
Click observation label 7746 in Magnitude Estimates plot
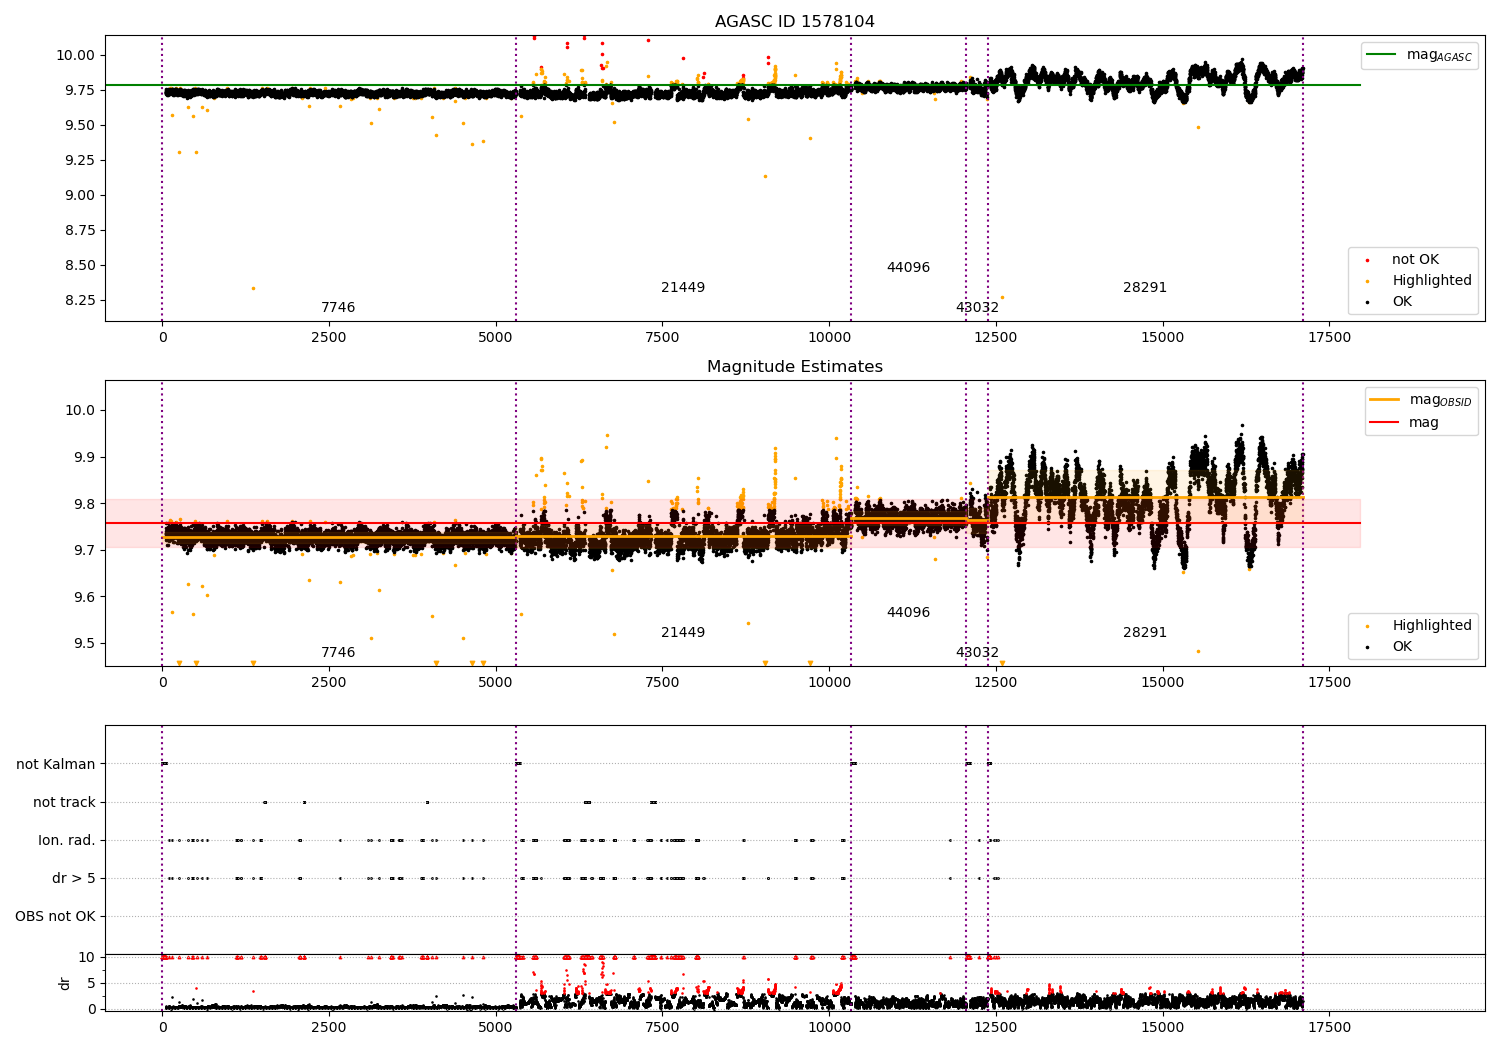[338, 653]
